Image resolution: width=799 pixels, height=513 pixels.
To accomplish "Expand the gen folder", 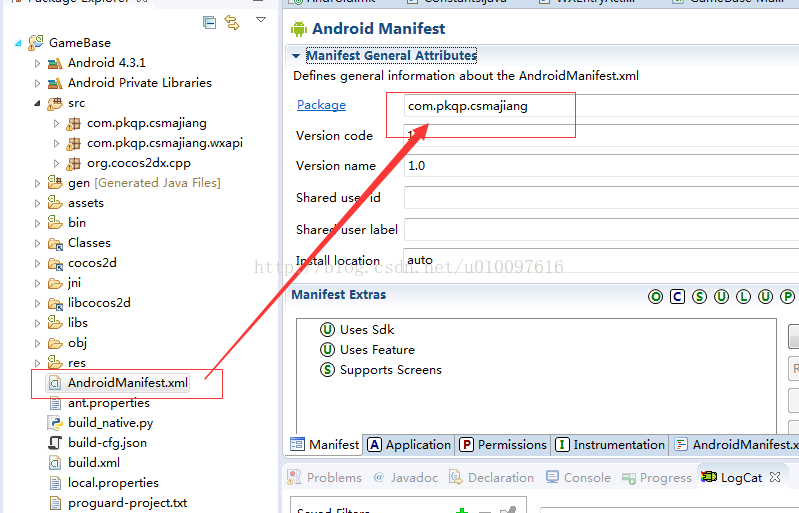I will tap(37, 183).
